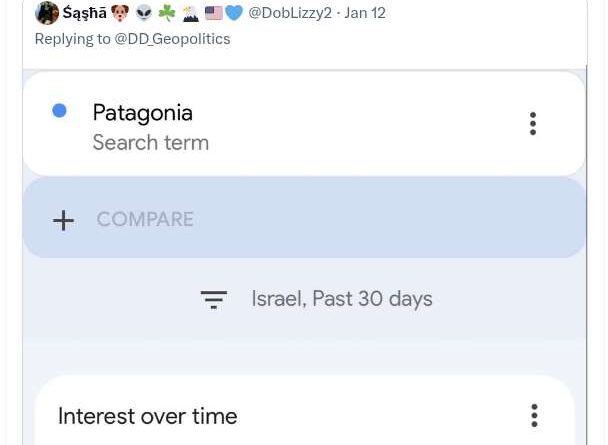The image size is (608, 445).
Task: Visit the @DD_Geopolitics mention link
Action: point(172,39)
